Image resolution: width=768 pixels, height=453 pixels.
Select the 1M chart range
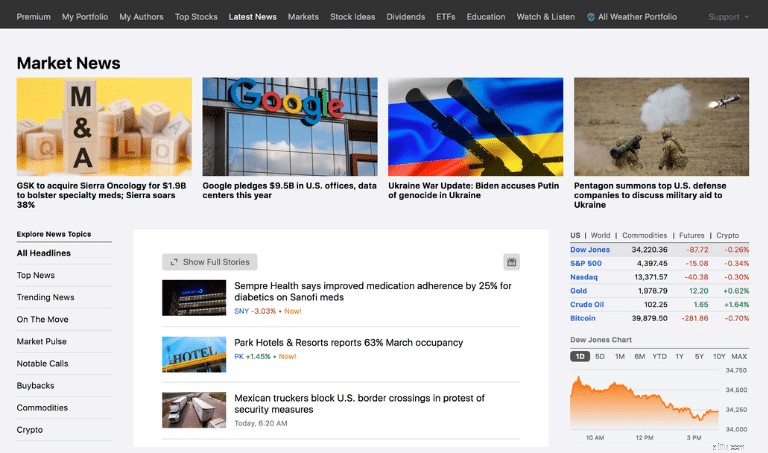[x=620, y=357]
